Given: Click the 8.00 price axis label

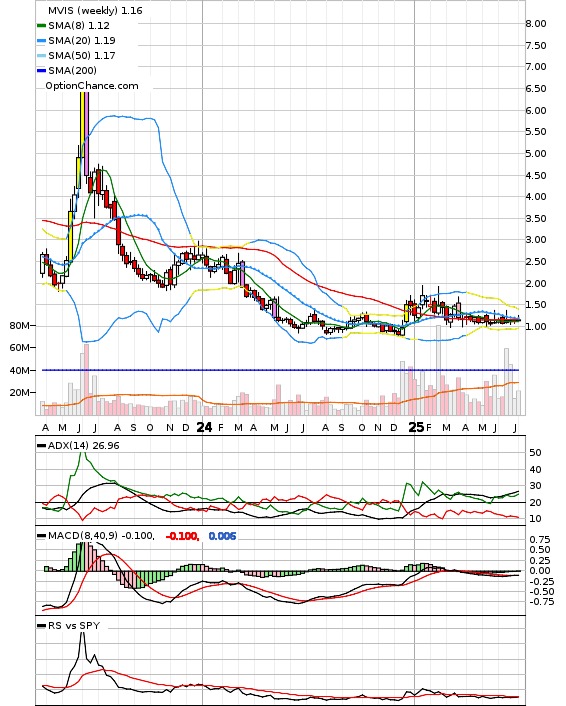Looking at the screenshot, I should coord(536,23).
